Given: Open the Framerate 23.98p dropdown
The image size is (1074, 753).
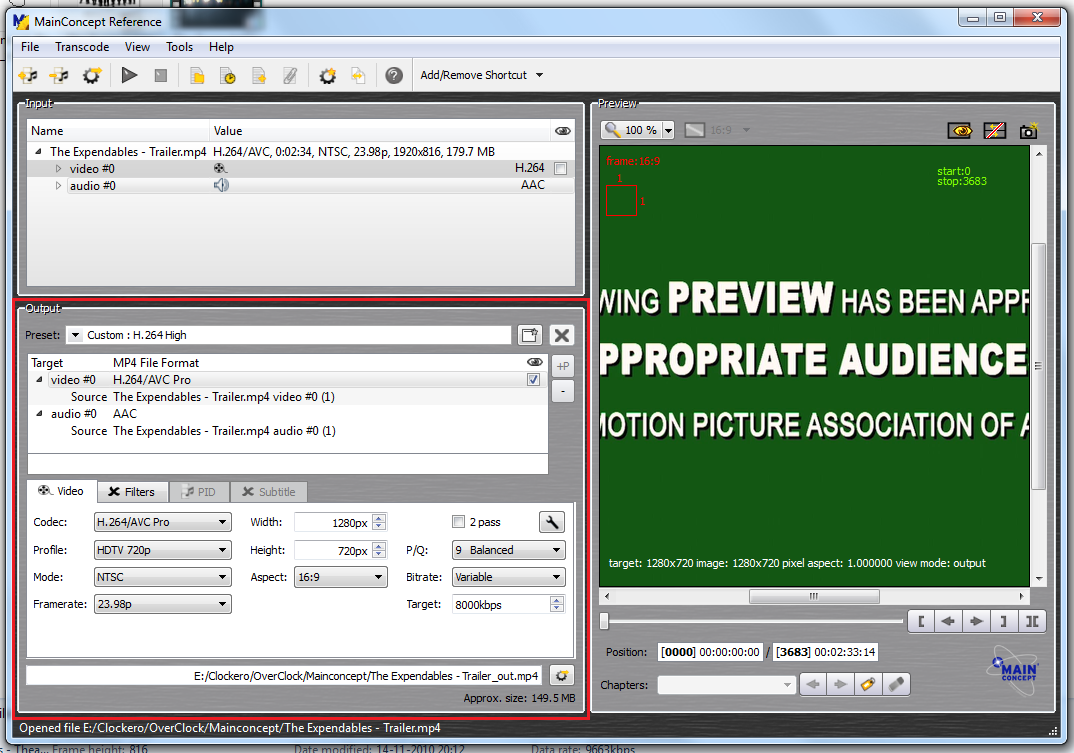Looking at the screenshot, I should (162, 604).
